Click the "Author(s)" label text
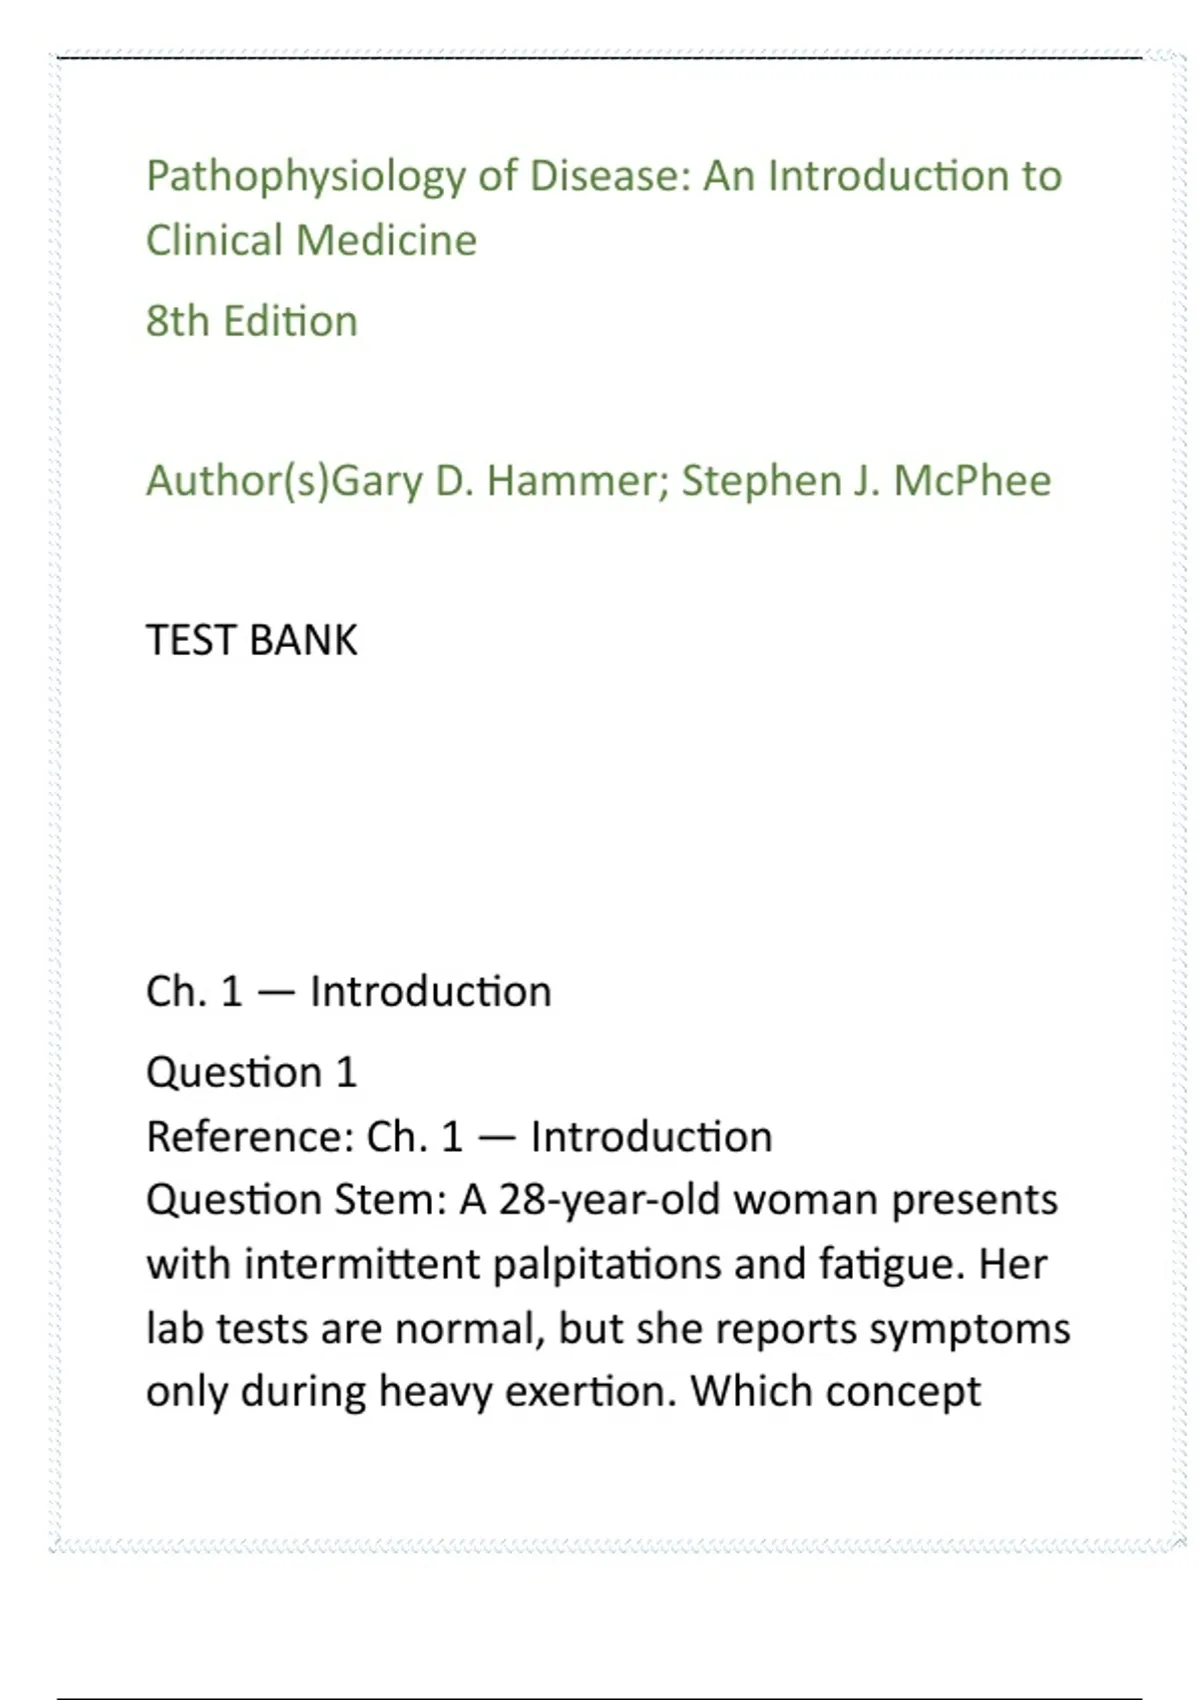The height and width of the screenshot is (1700, 1200). point(237,481)
